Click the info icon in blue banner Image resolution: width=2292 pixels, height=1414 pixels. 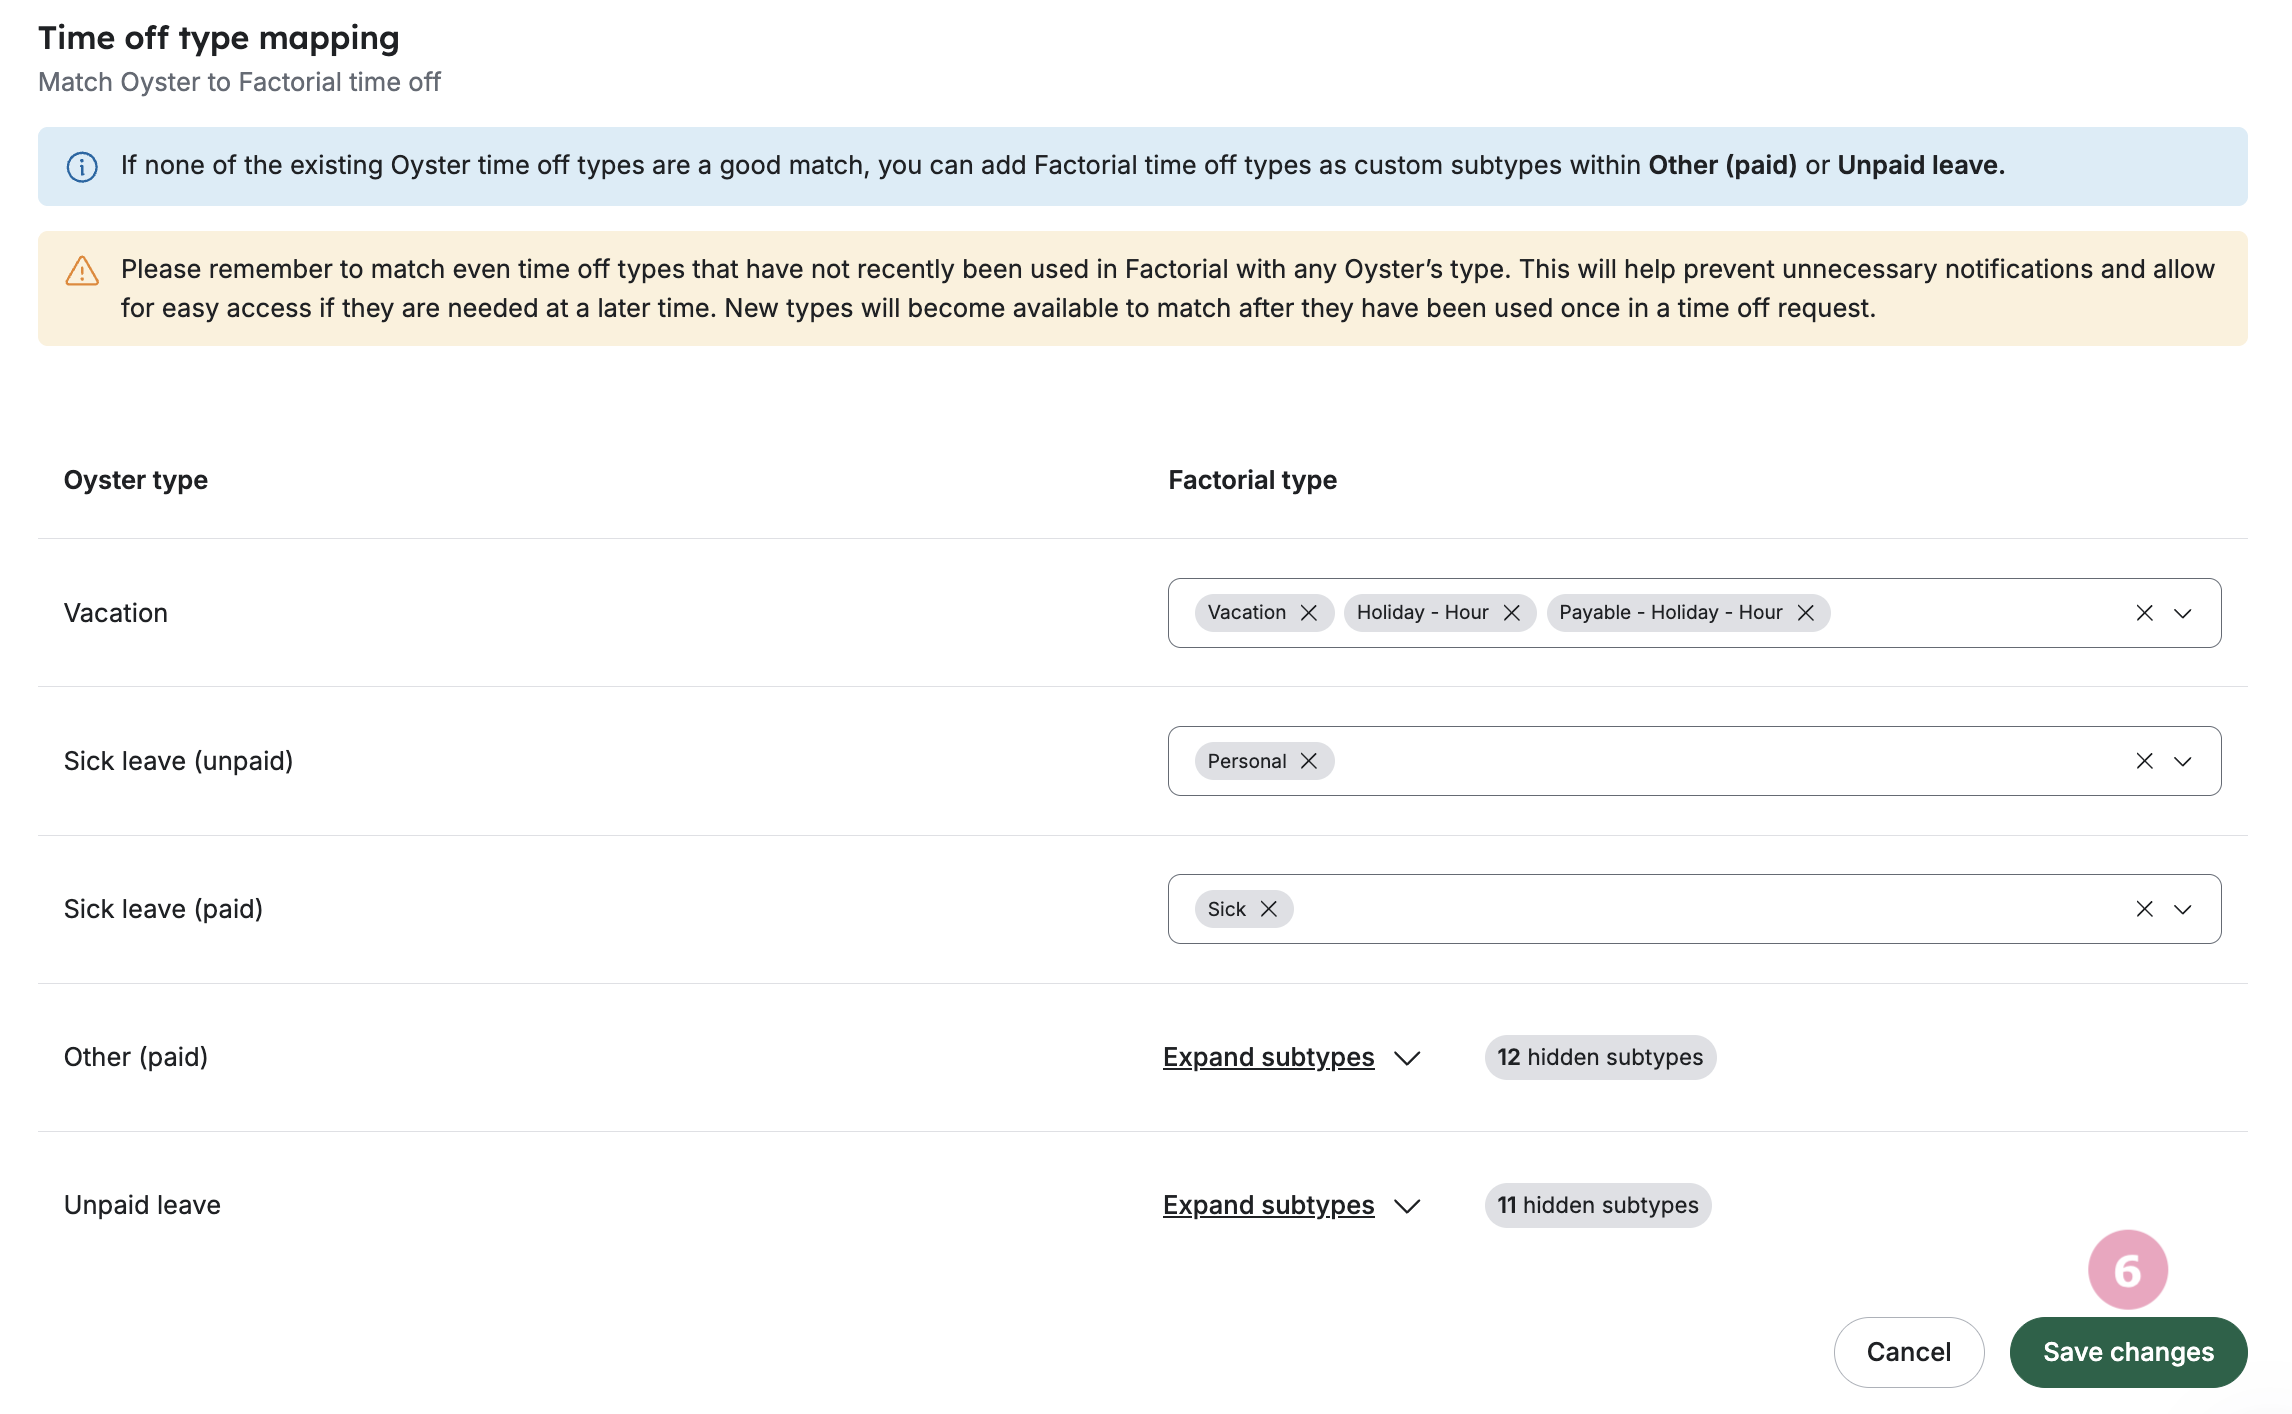point(82,166)
